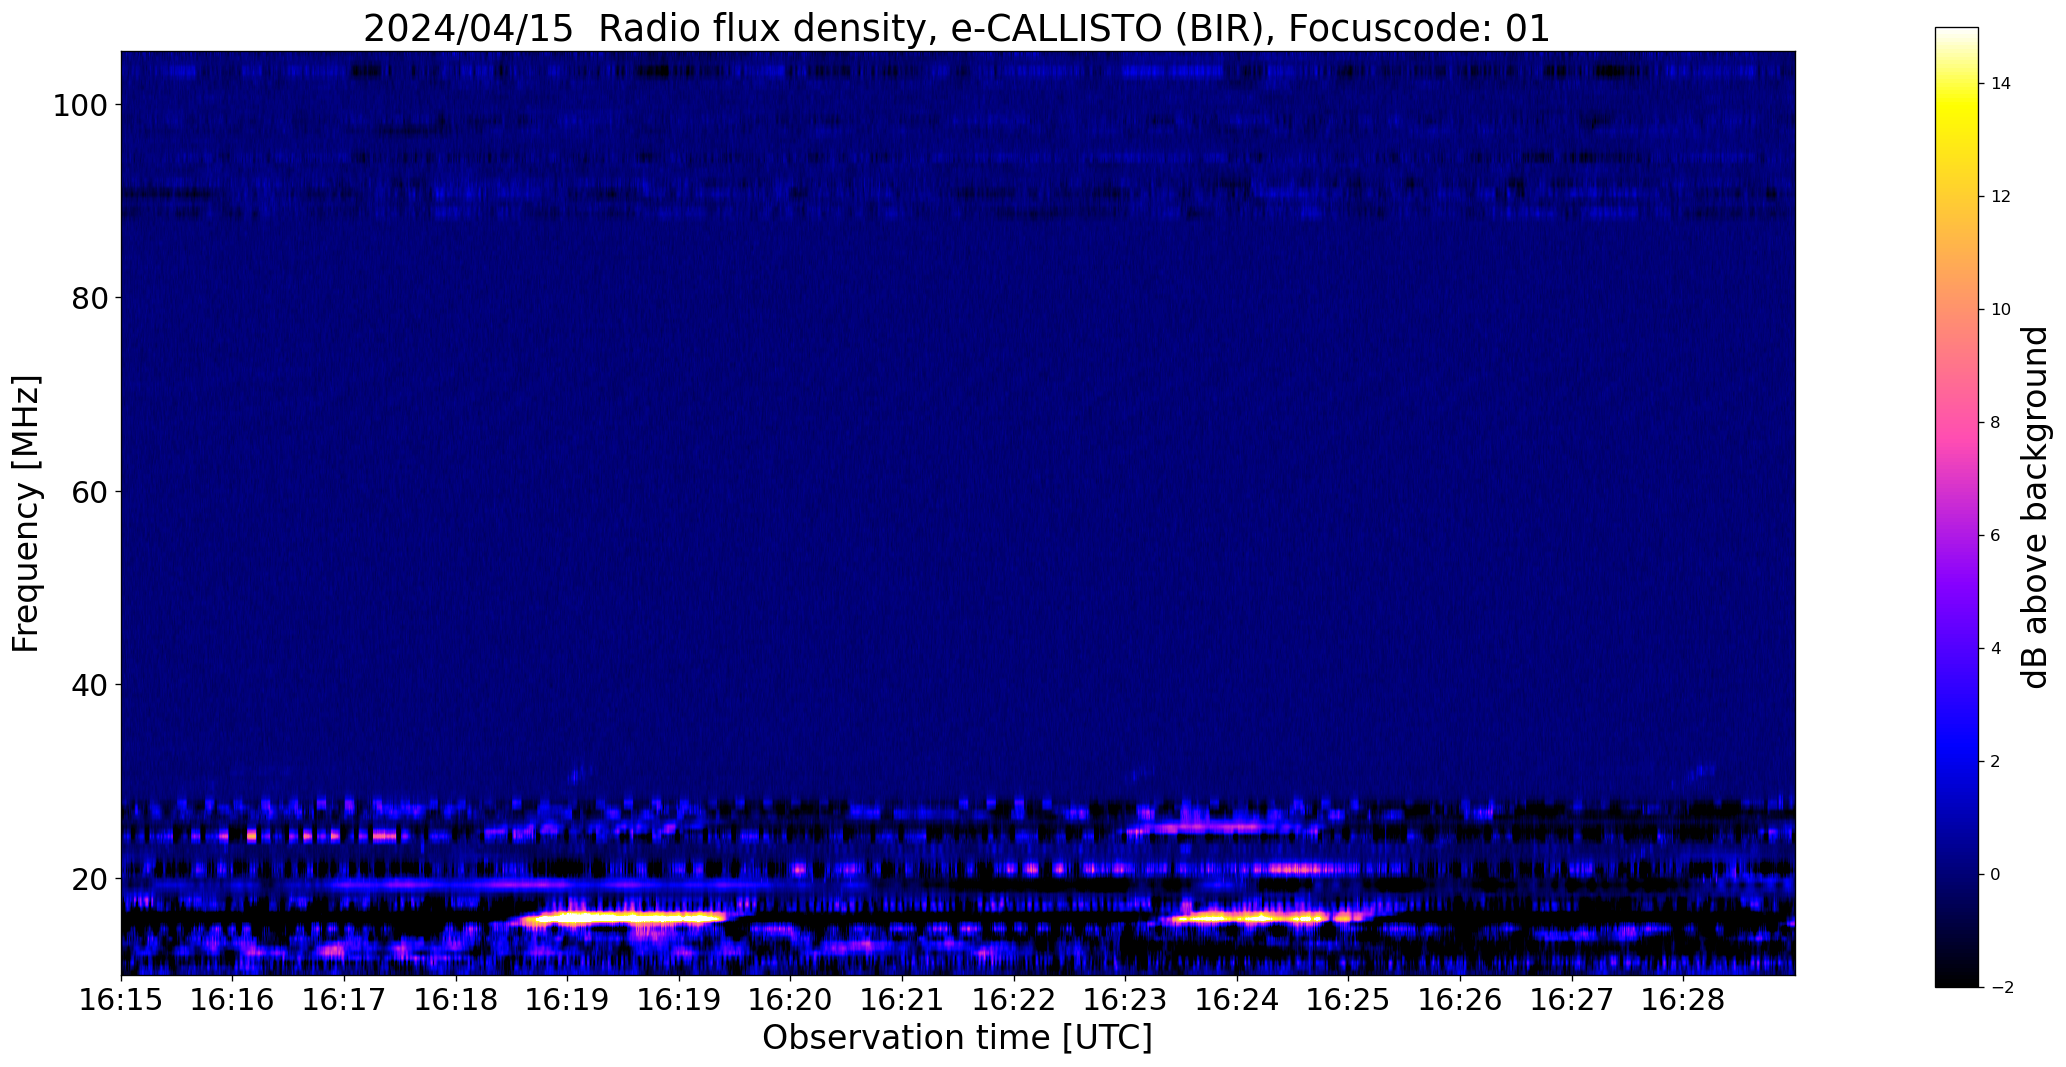Click the bright yellow burst above 16:24
Viewport: 2066px width, 1067px height.
pos(1262,917)
